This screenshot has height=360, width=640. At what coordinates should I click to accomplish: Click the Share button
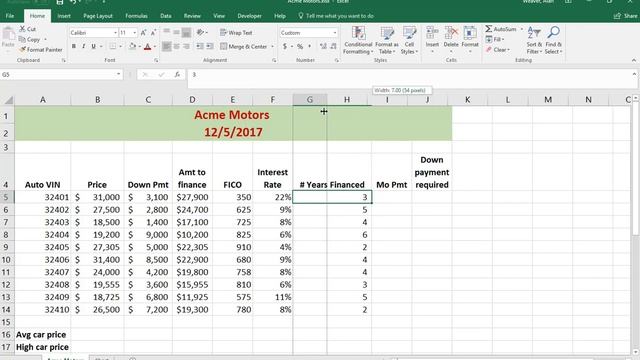pyautogui.click(x=625, y=16)
